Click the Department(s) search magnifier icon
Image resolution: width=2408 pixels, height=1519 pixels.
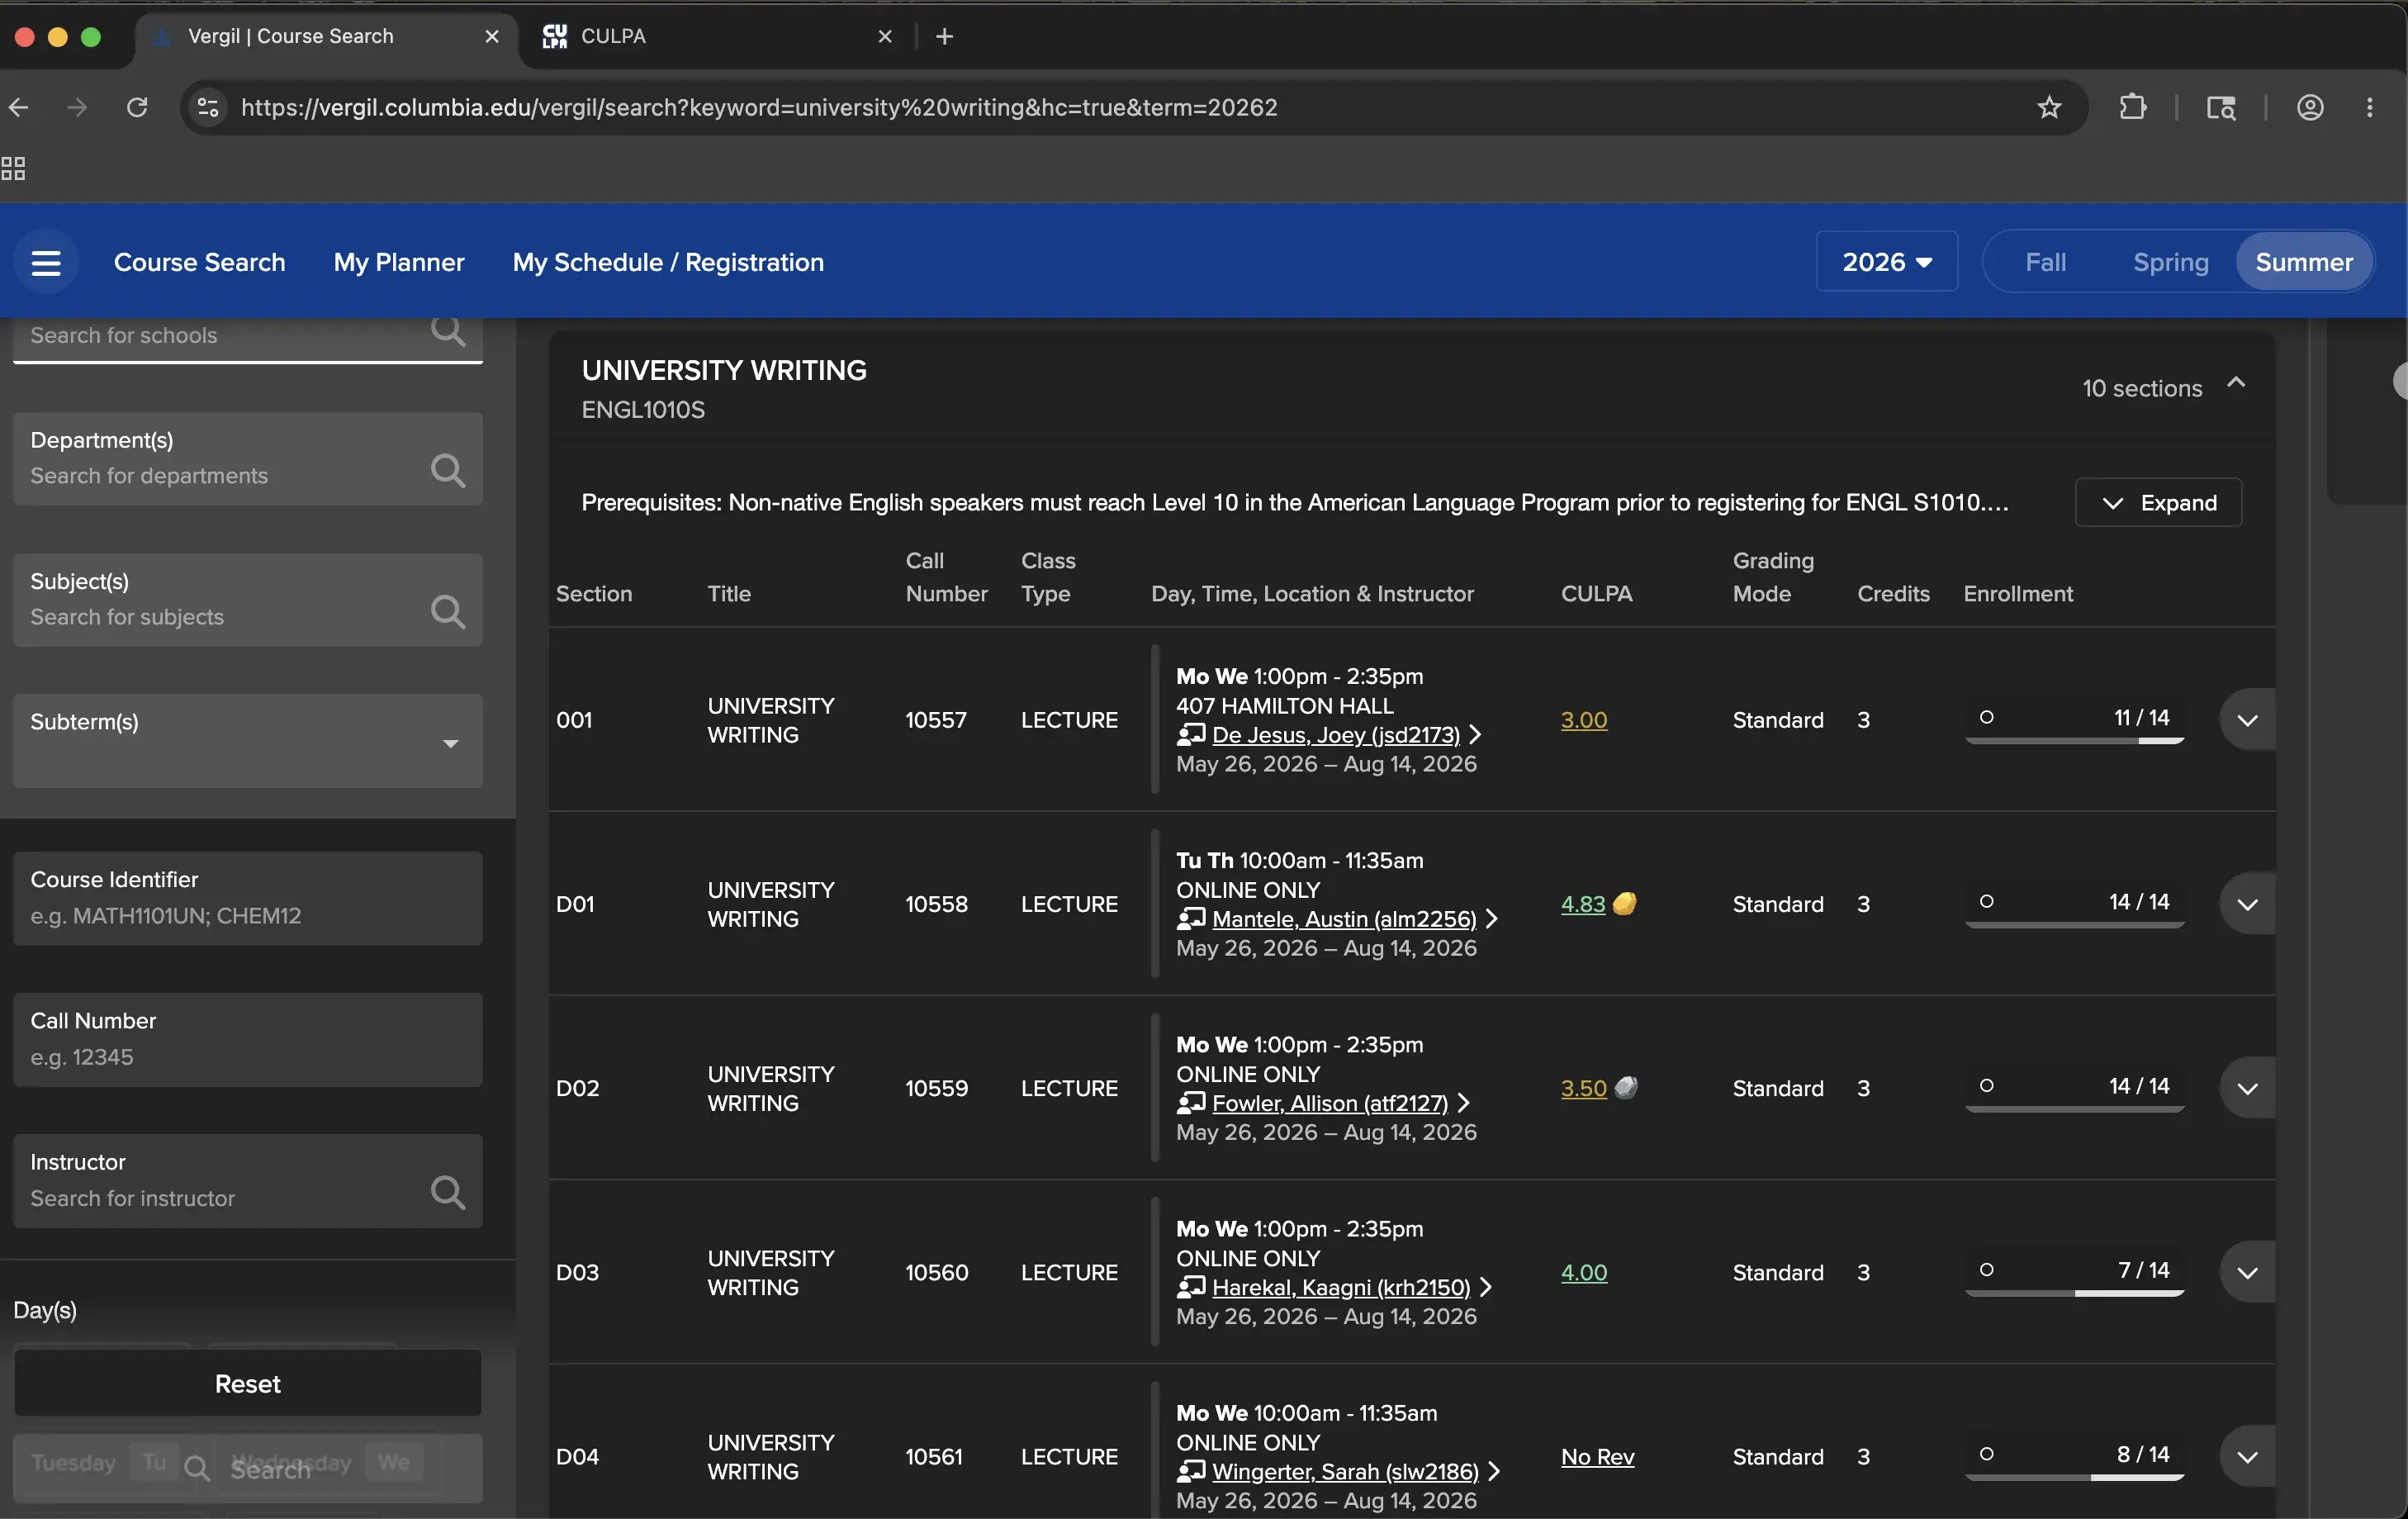(x=448, y=470)
